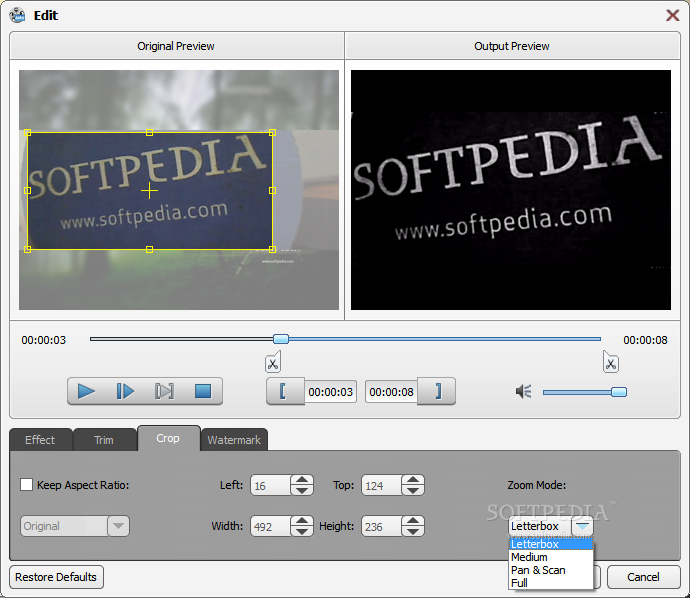Click the play-next-frame step button

[125, 391]
